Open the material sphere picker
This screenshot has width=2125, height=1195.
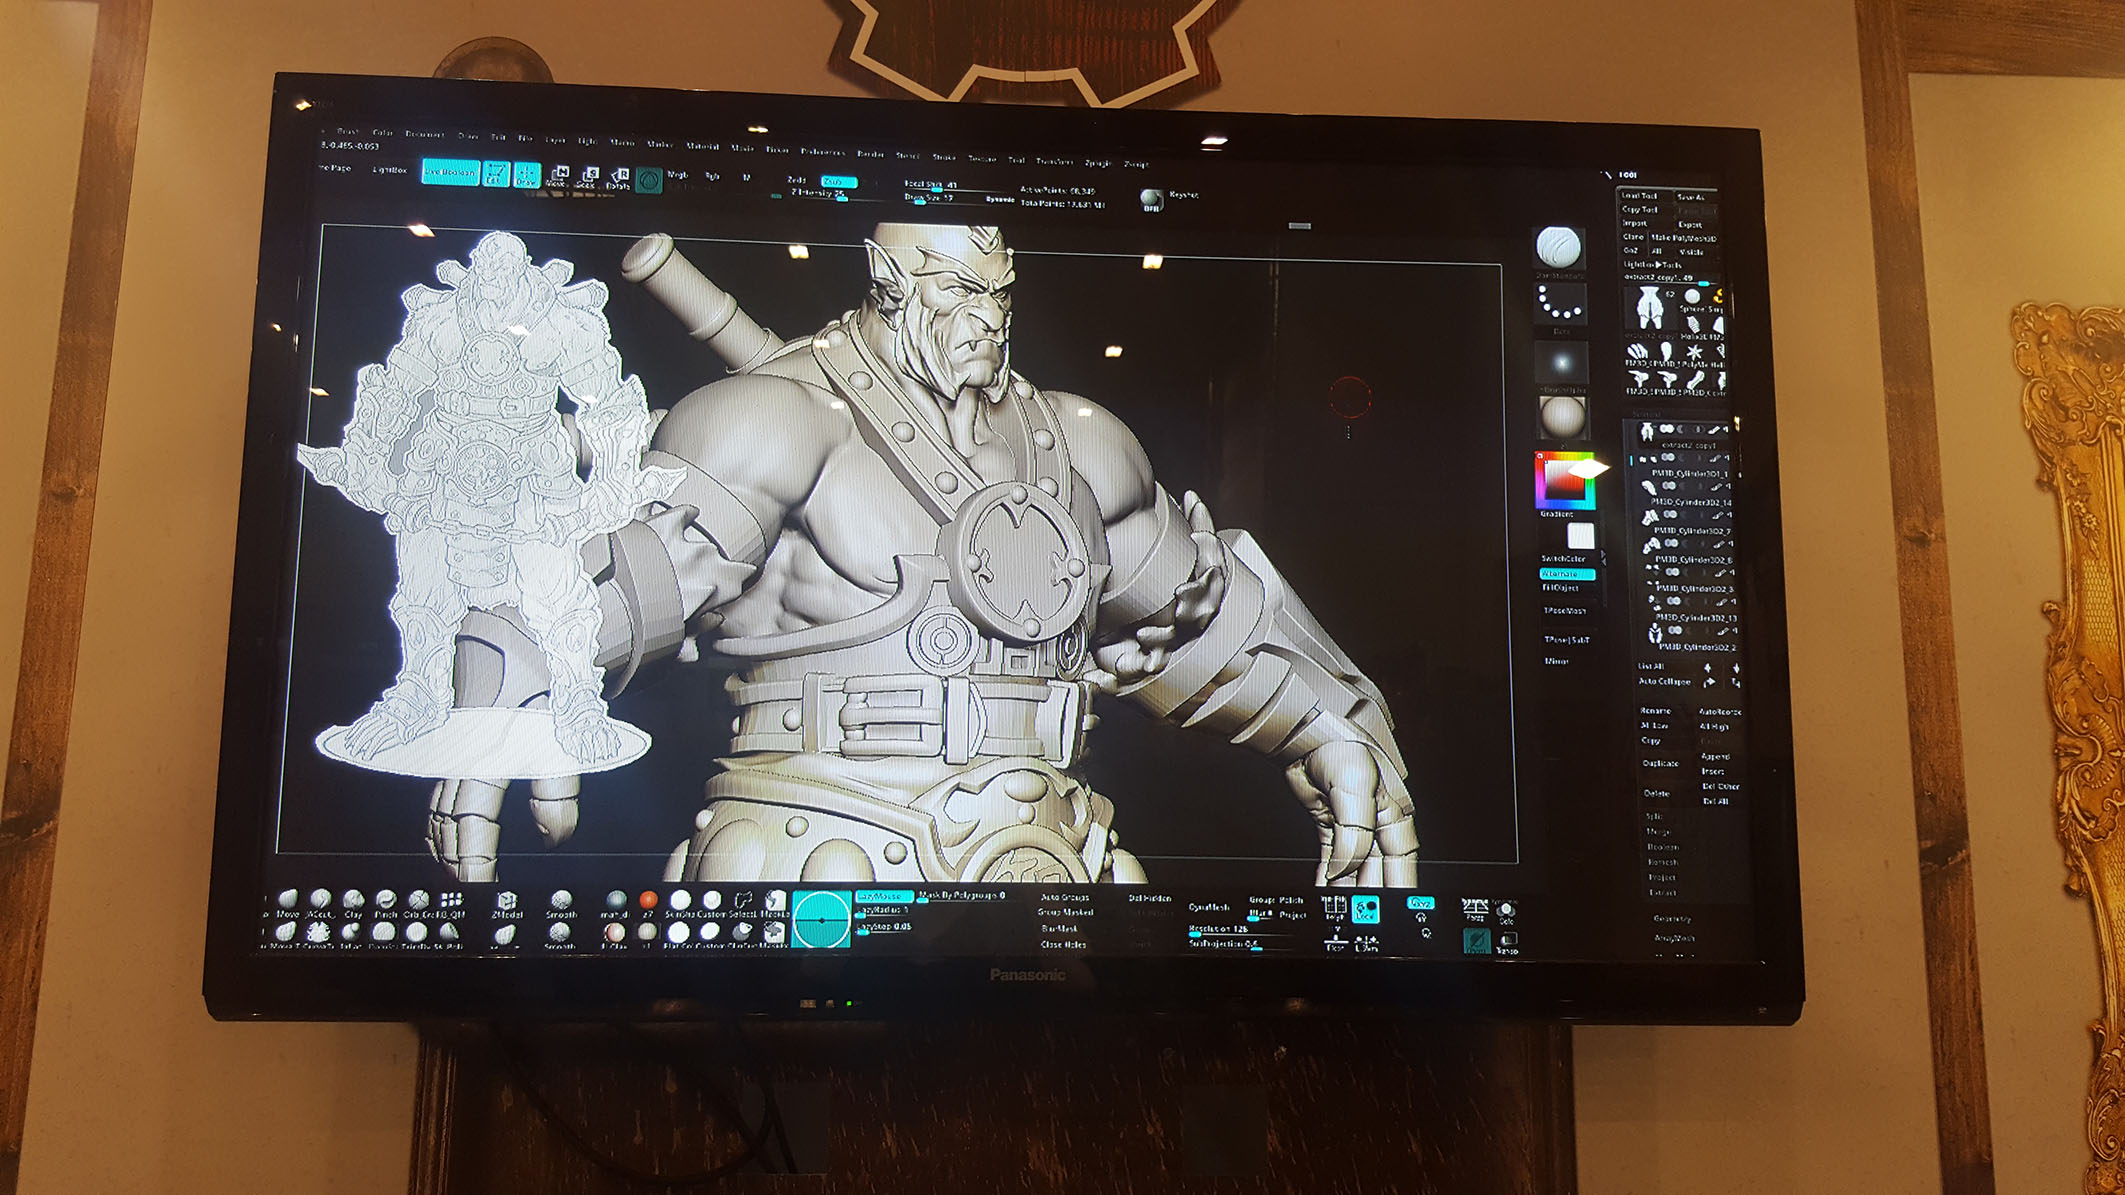(1562, 418)
